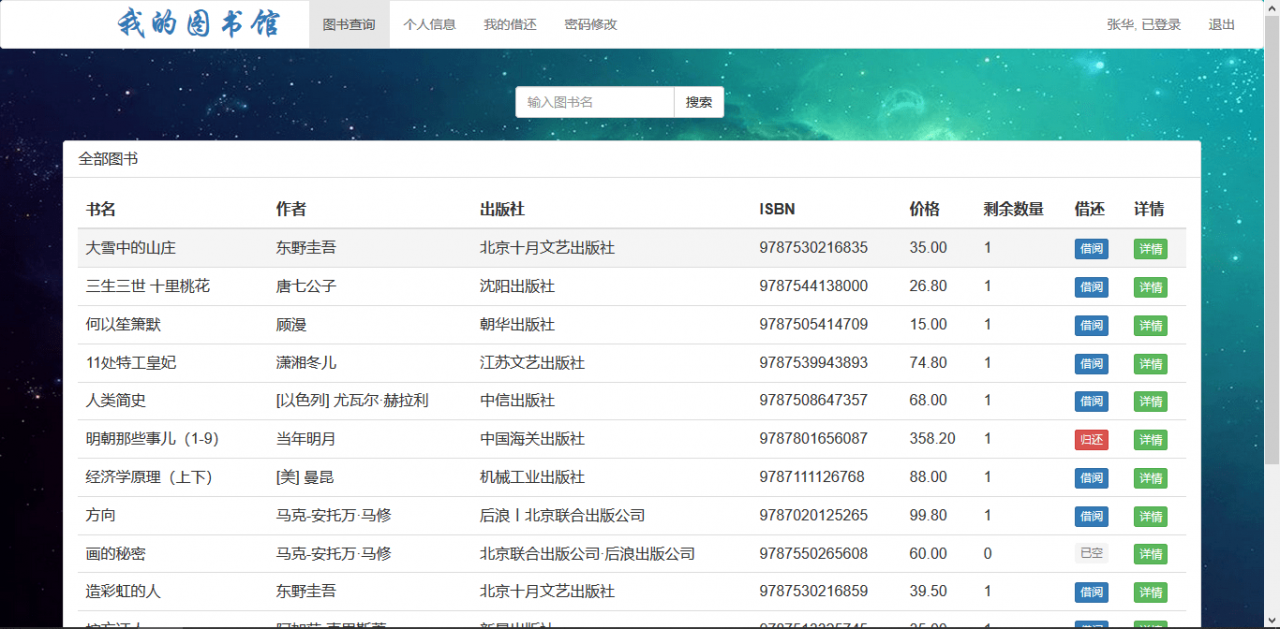This screenshot has height=629, width=1280.
Task: Click 张华, 已登录 user label
Action: [x=1144, y=24]
